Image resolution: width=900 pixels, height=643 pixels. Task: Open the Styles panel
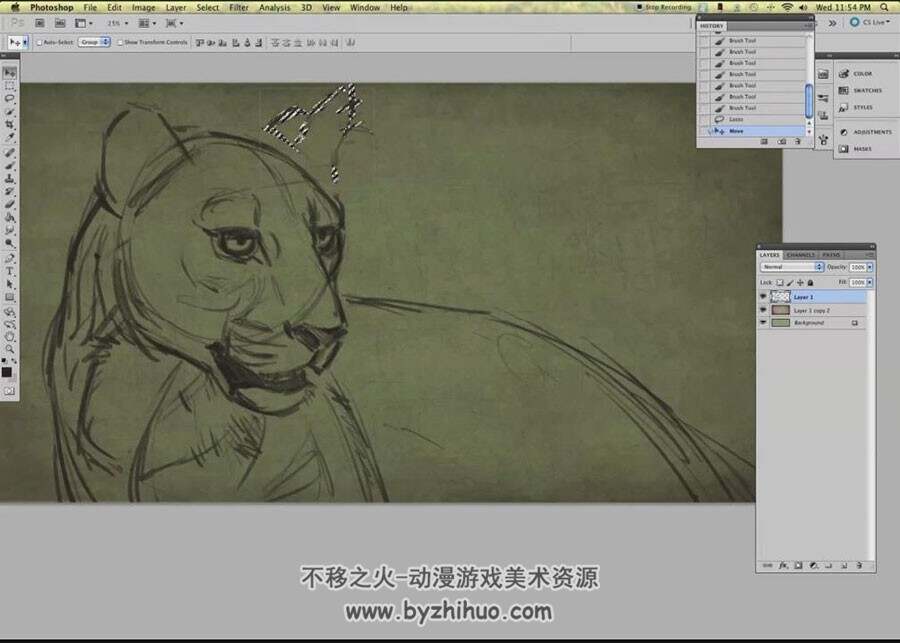(856, 107)
